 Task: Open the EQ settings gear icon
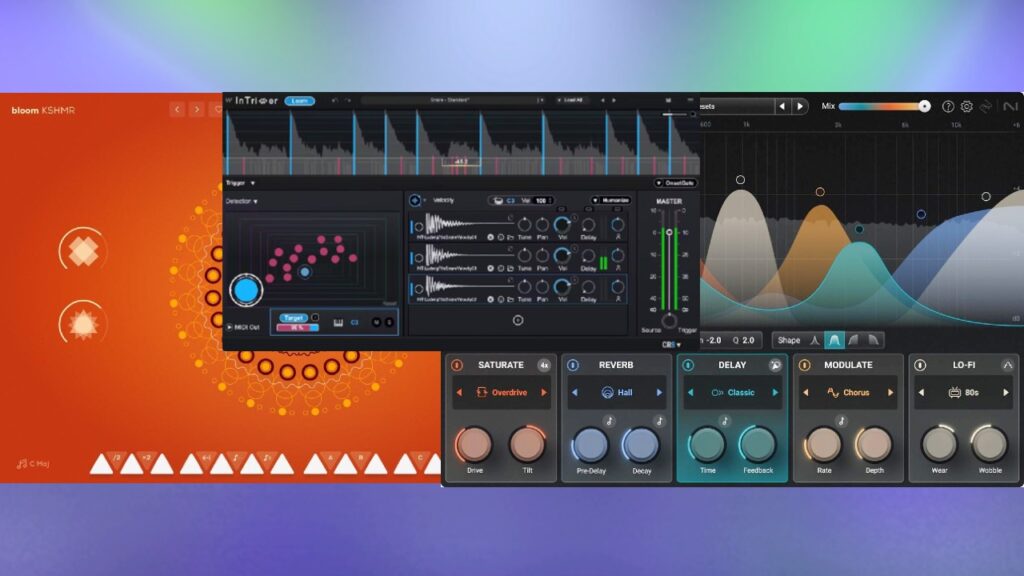click(x=967, y=106)
